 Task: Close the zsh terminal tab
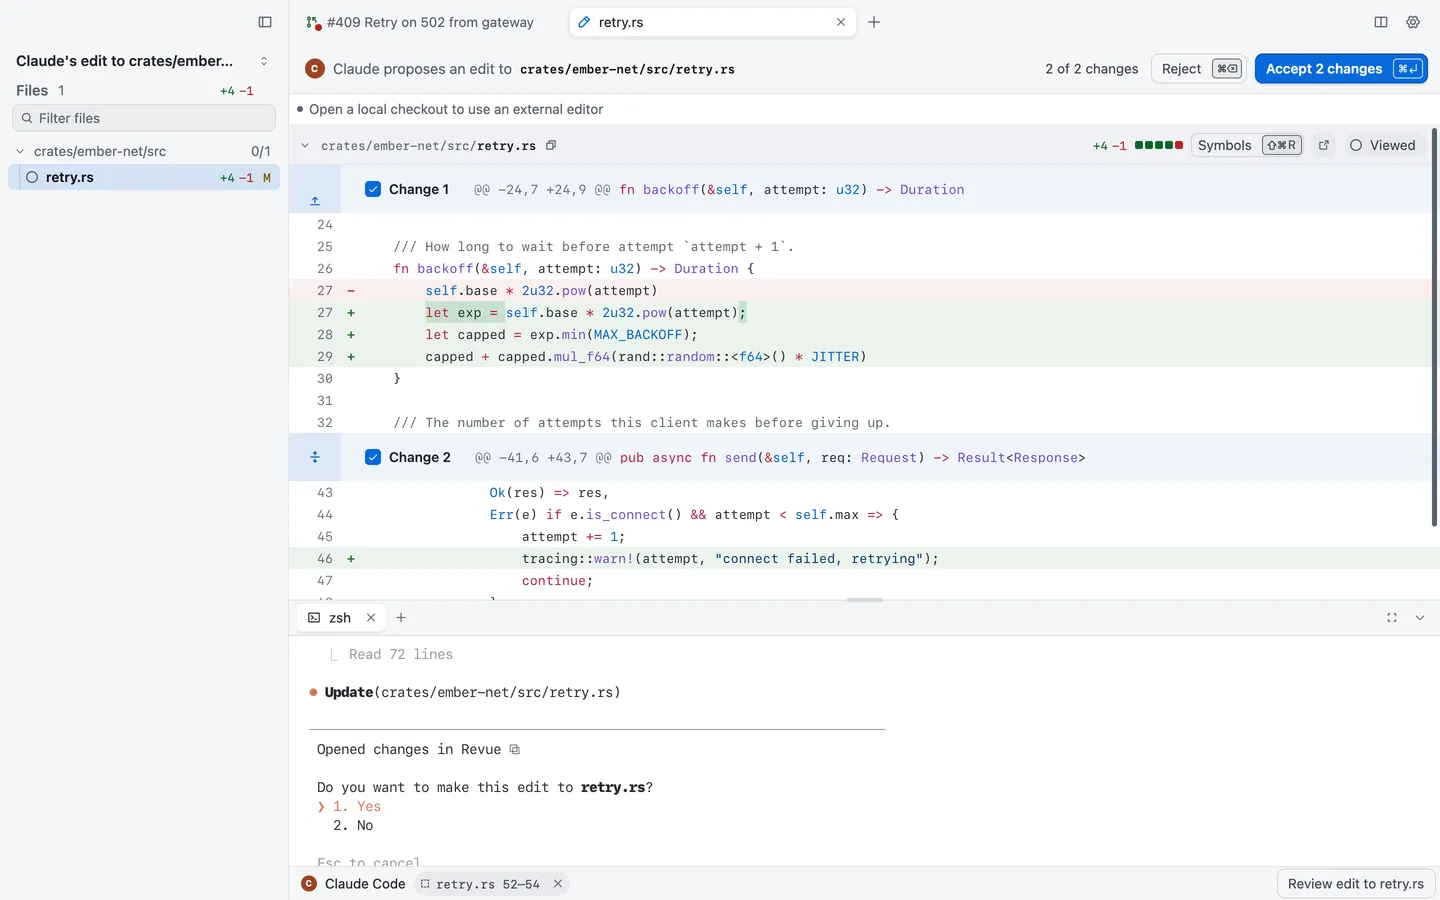[371, 618]
